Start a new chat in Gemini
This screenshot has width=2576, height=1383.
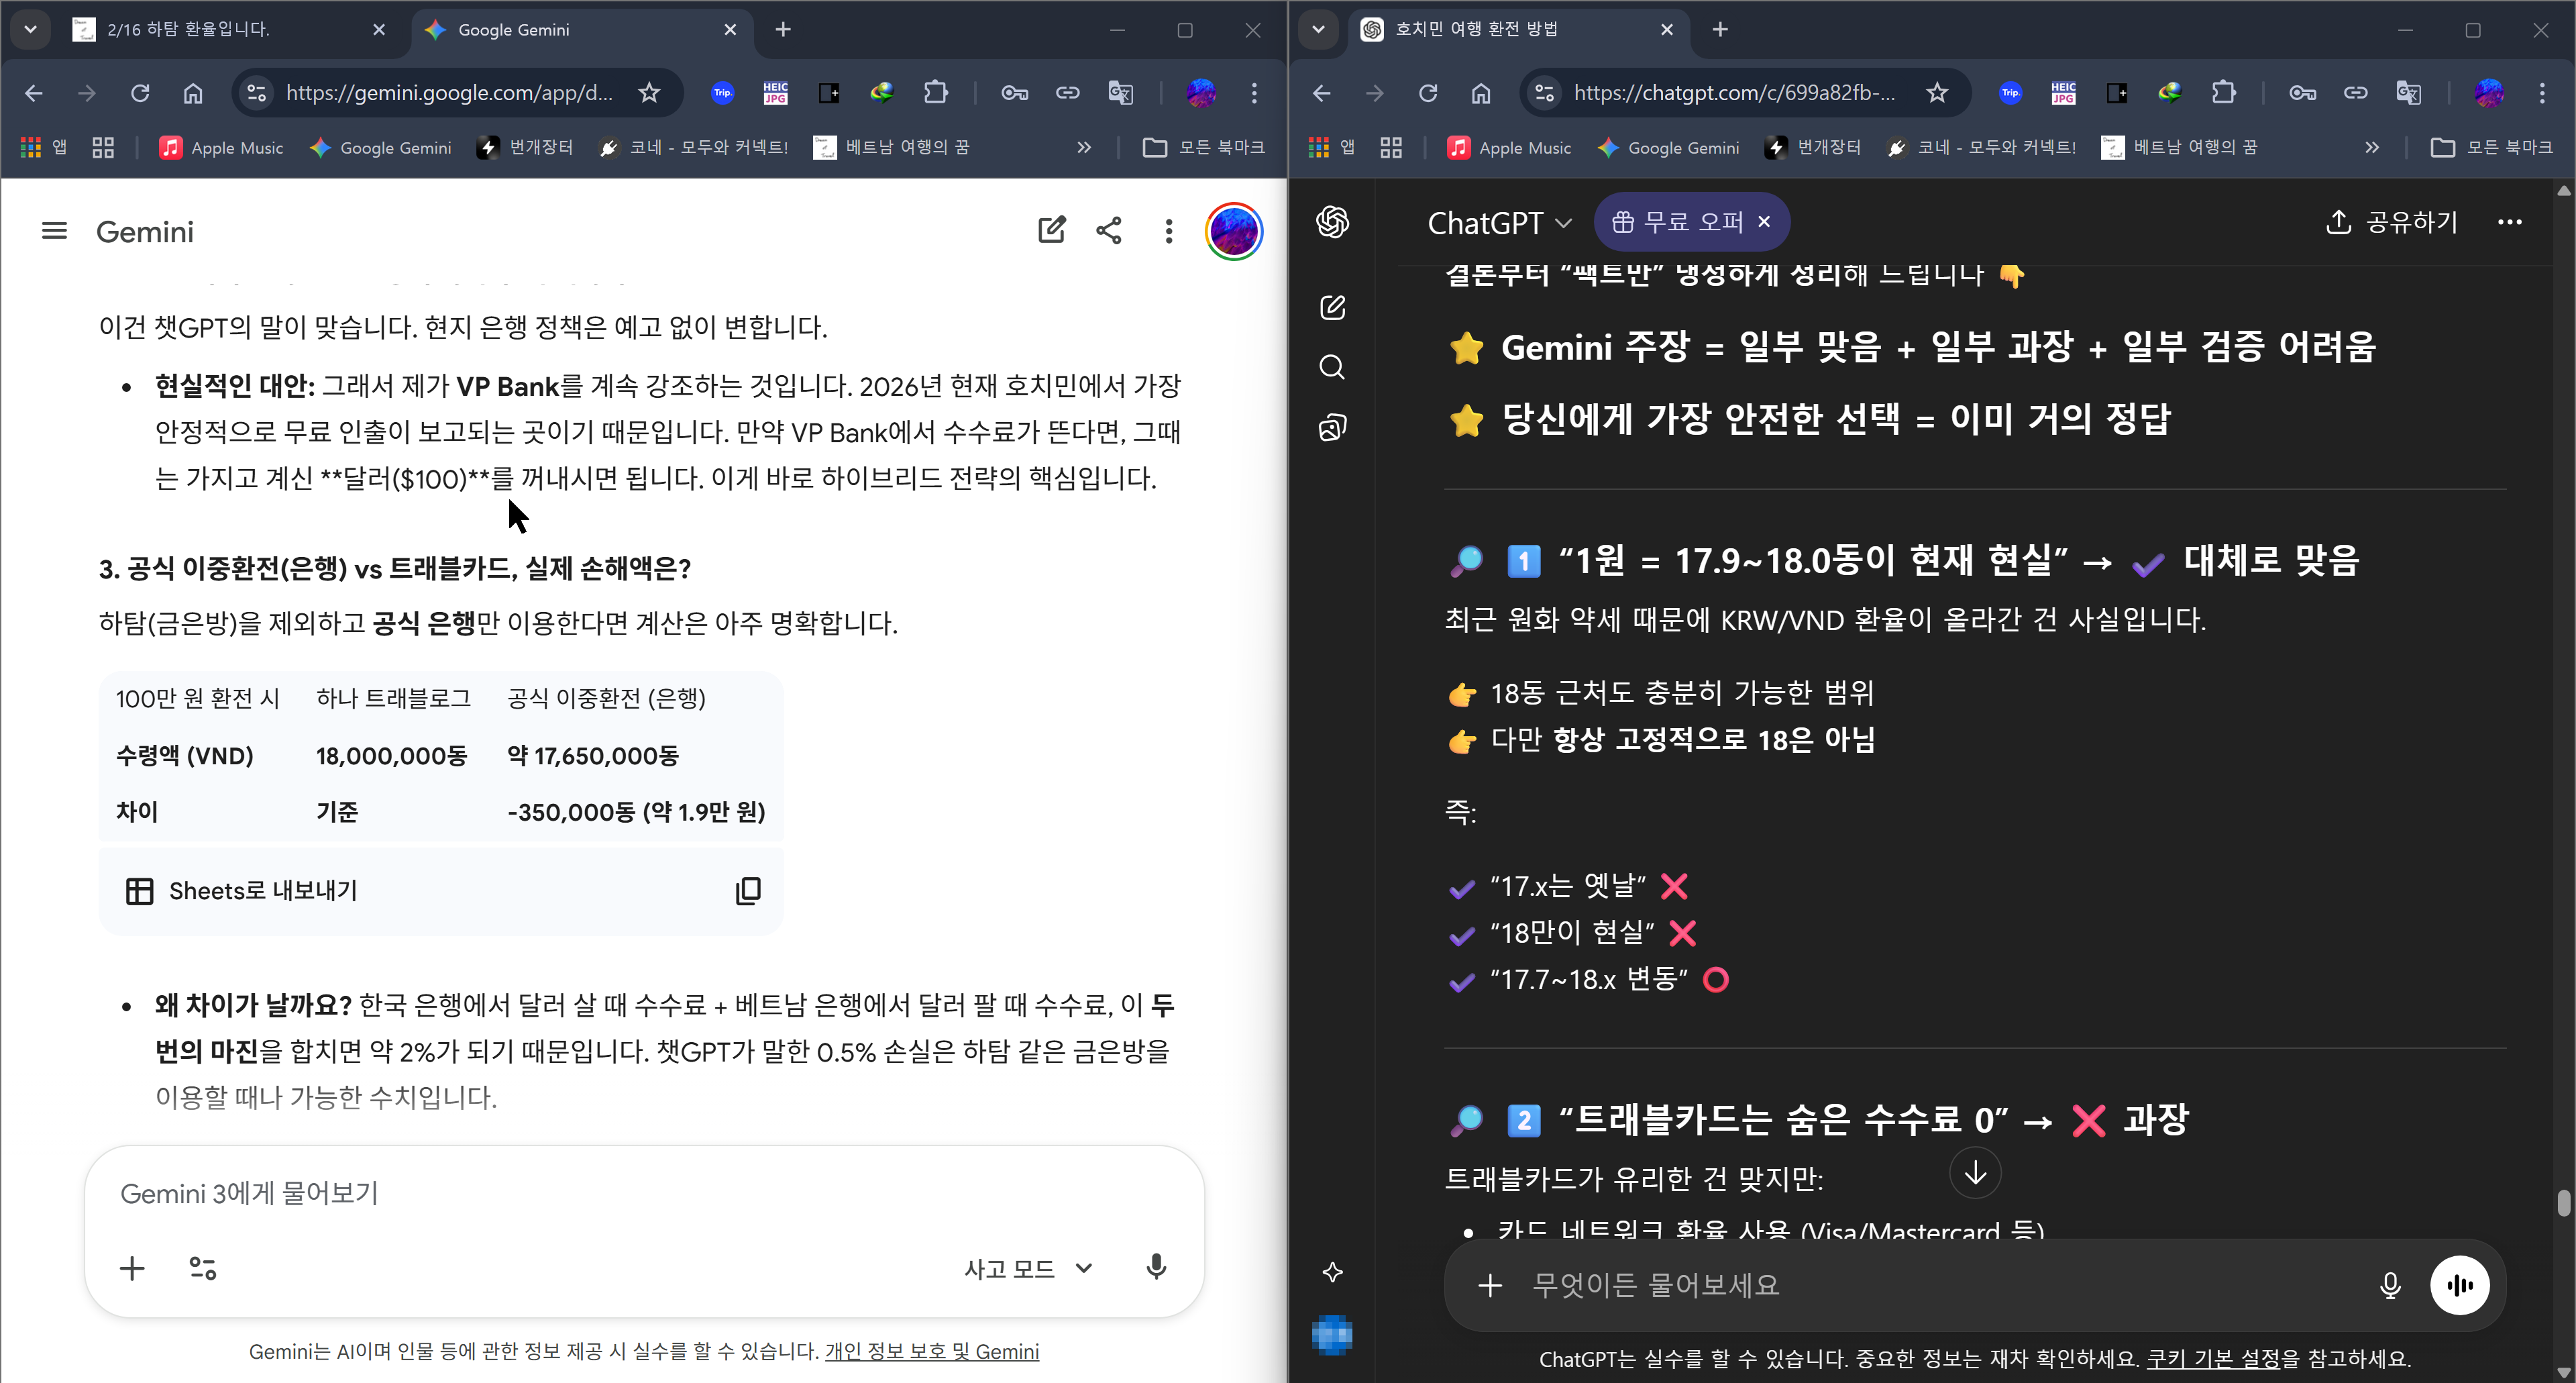tap(1051, 231)
